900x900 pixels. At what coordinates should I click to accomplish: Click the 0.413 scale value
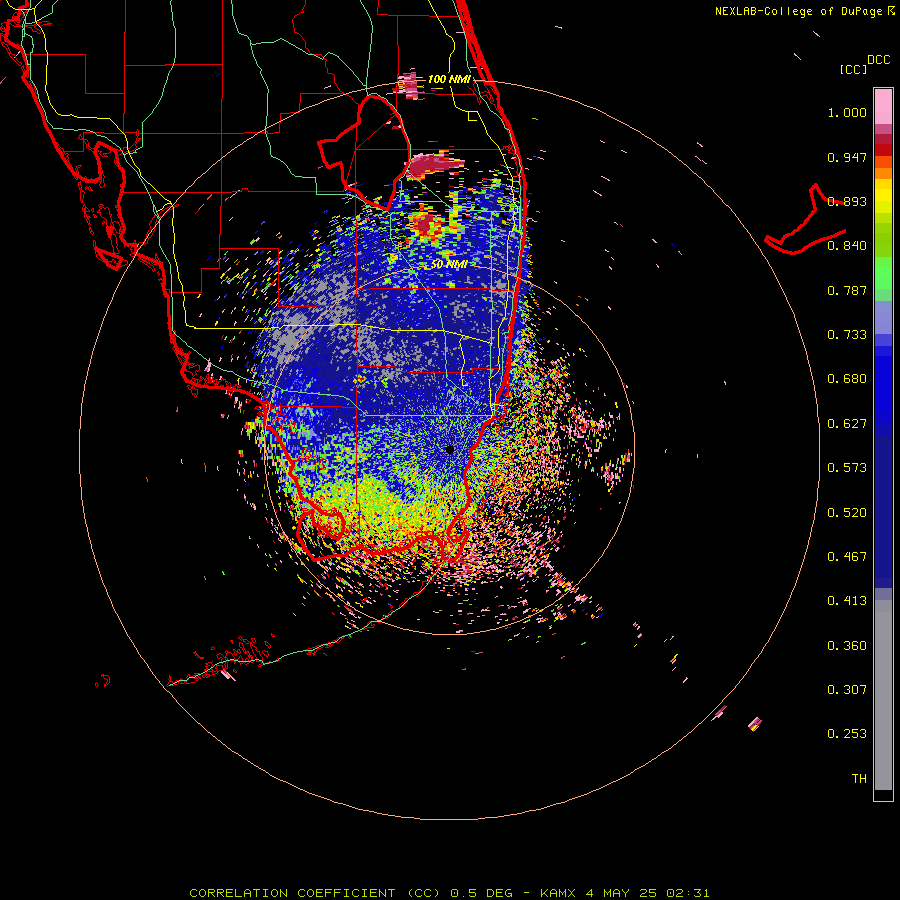[847, 601]
